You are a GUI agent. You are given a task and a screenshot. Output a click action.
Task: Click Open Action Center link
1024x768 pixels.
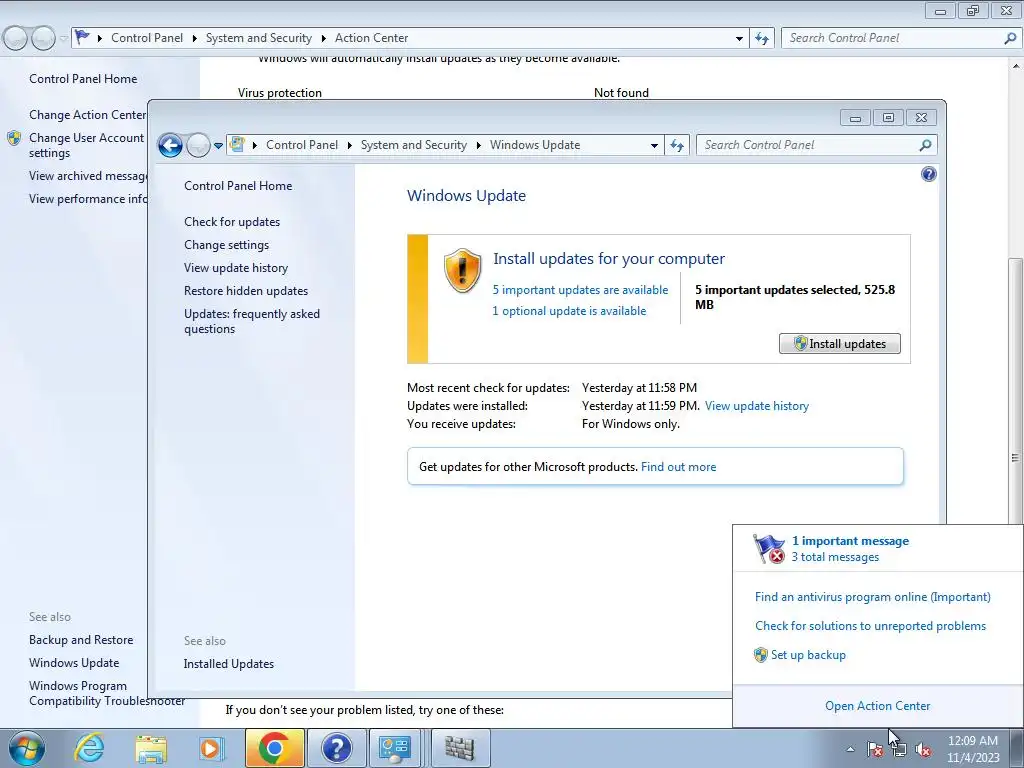pos(878,706)
